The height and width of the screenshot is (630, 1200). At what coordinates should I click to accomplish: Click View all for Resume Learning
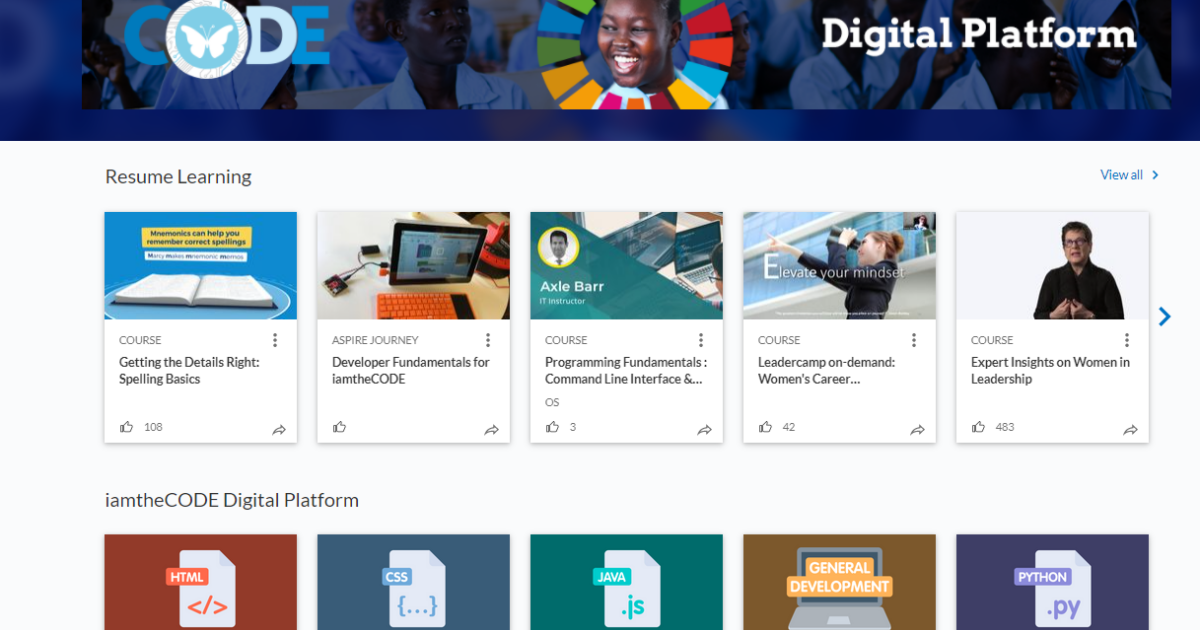tap(1130, 175)
